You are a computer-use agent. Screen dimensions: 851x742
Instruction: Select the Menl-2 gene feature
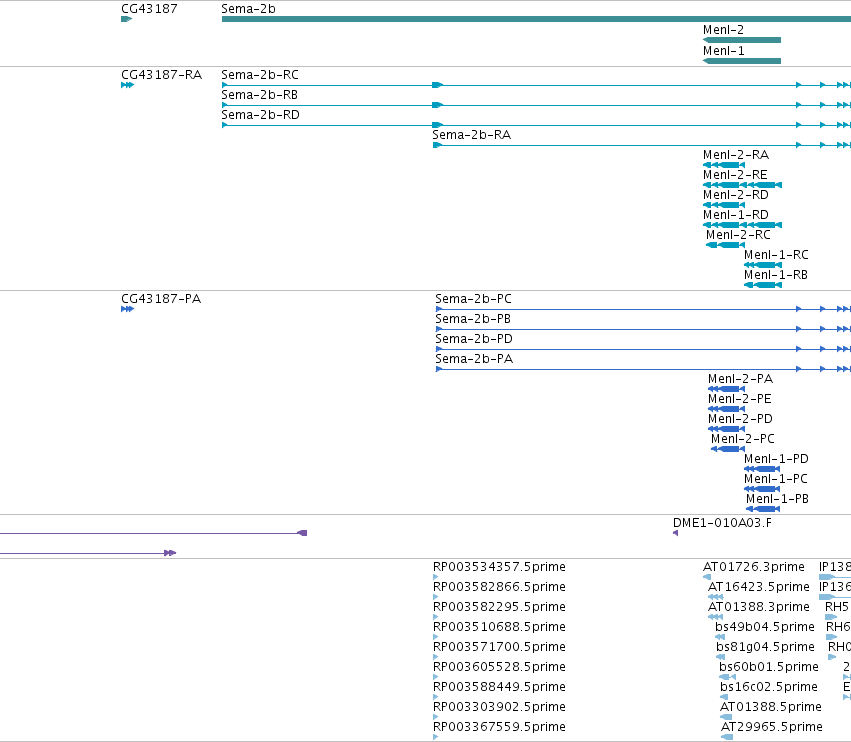(x=742, y=40)
